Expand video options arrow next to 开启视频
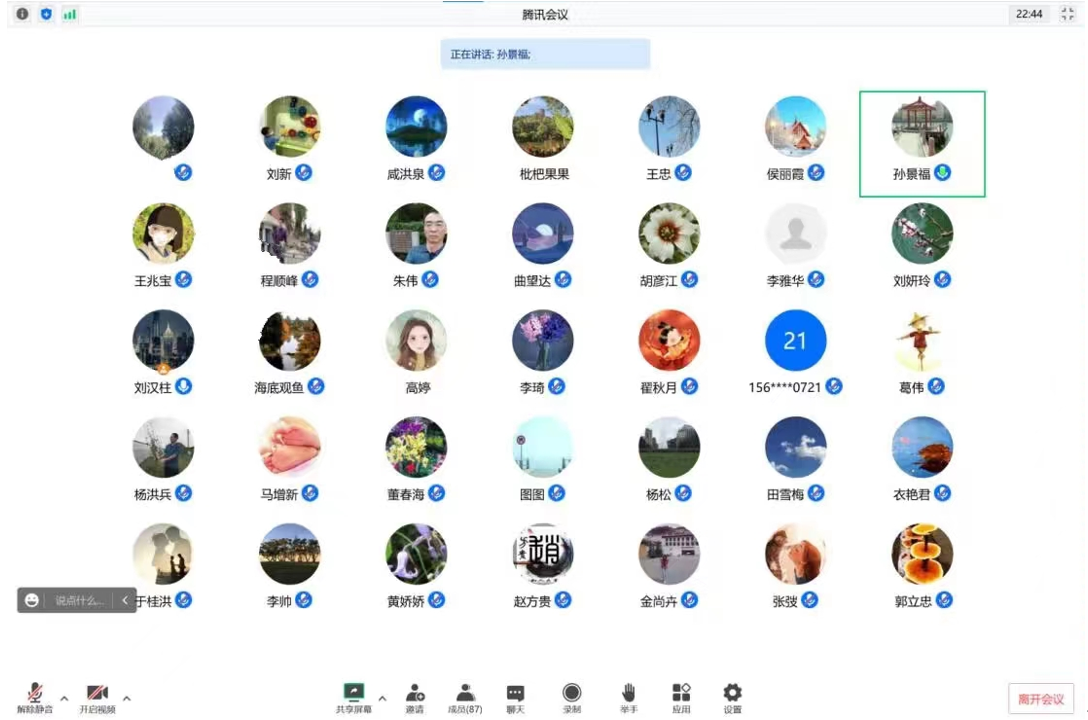Image resolution: width=1088 pixels, height=720 pixels. [127, 698]
